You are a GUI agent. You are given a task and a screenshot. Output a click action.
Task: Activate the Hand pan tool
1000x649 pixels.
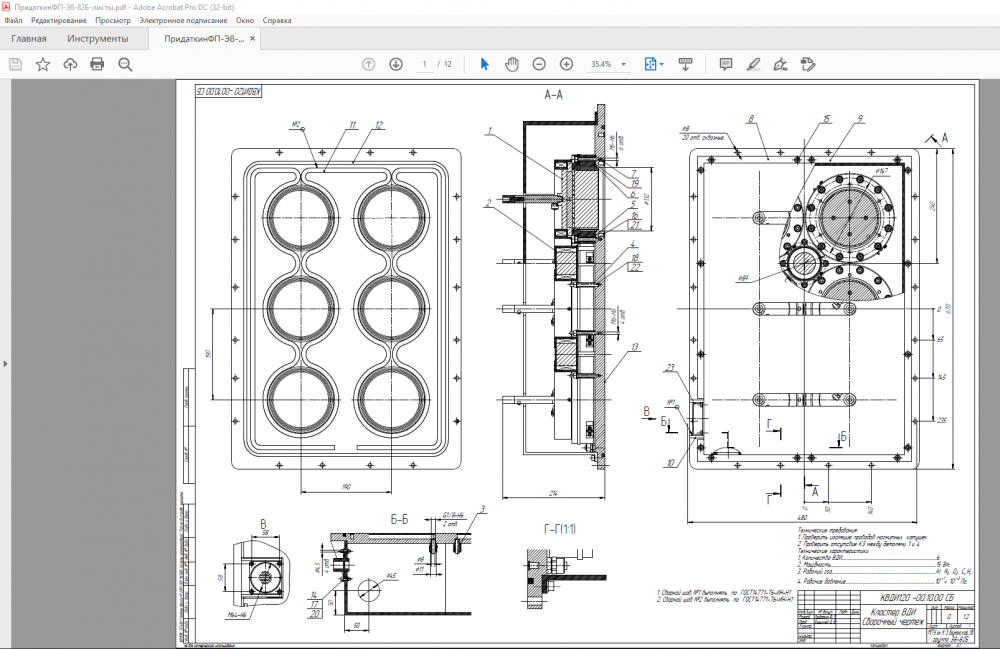click(512, 64)
